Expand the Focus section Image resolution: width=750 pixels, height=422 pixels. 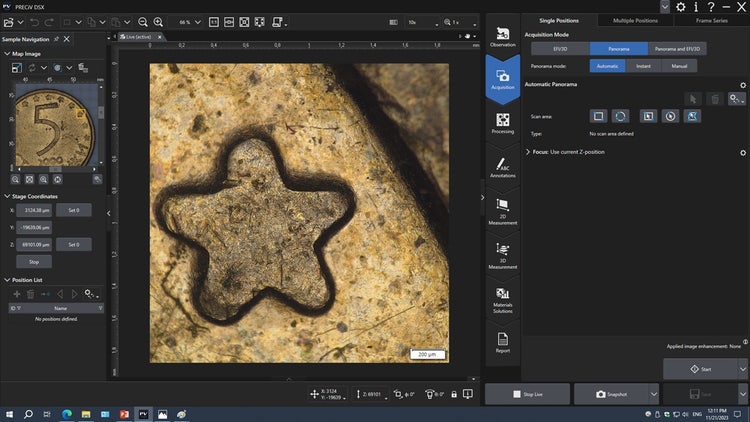(528, 152)
